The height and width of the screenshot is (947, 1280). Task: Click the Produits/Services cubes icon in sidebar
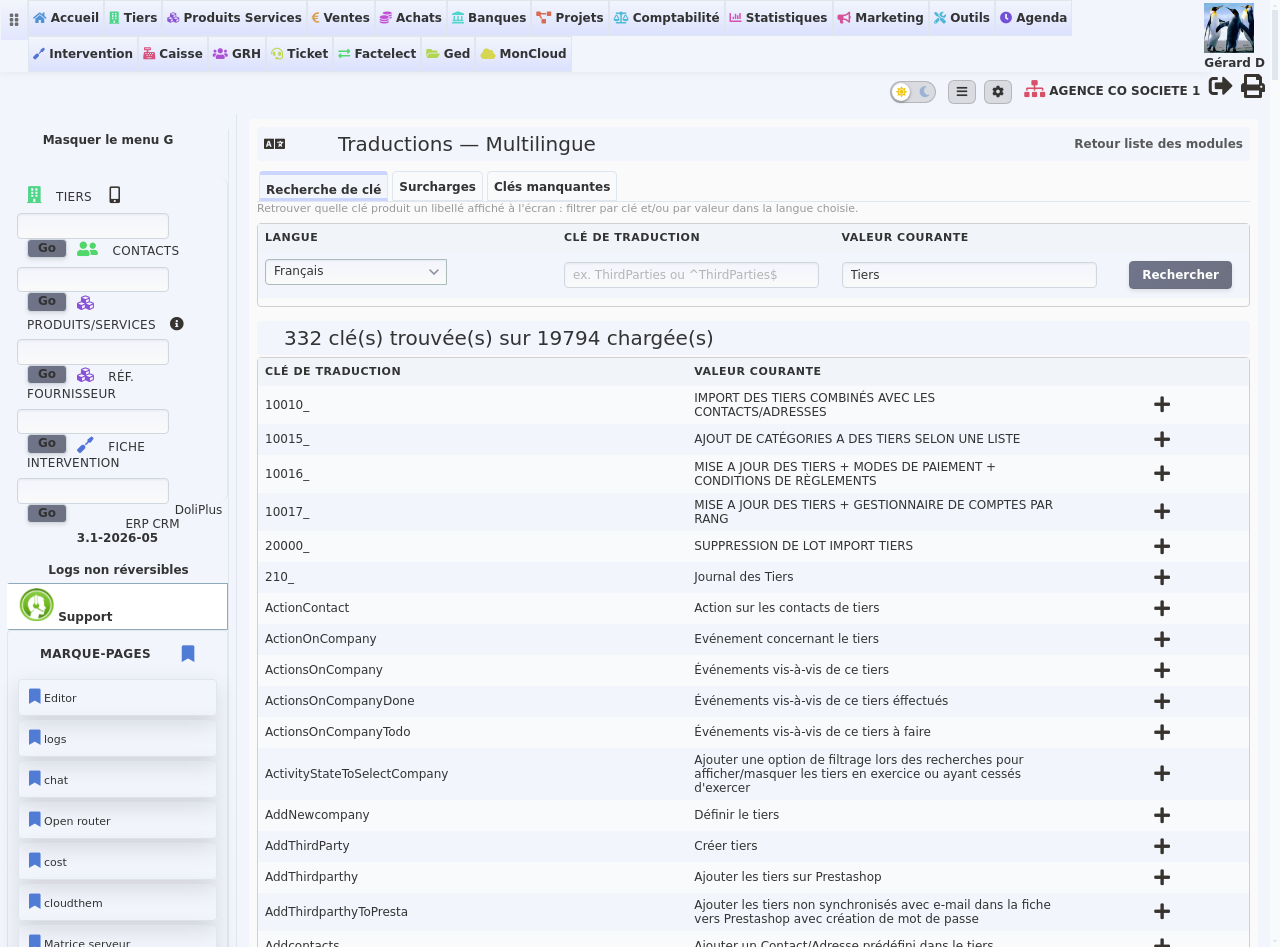pos(86,302)
